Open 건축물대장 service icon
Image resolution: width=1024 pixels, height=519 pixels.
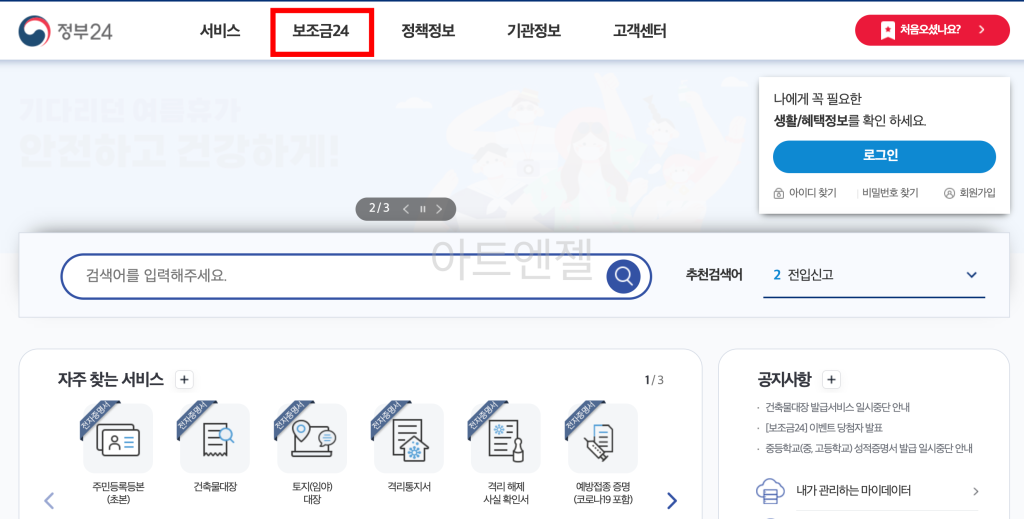pyautogui.click(x=215, y=440)
